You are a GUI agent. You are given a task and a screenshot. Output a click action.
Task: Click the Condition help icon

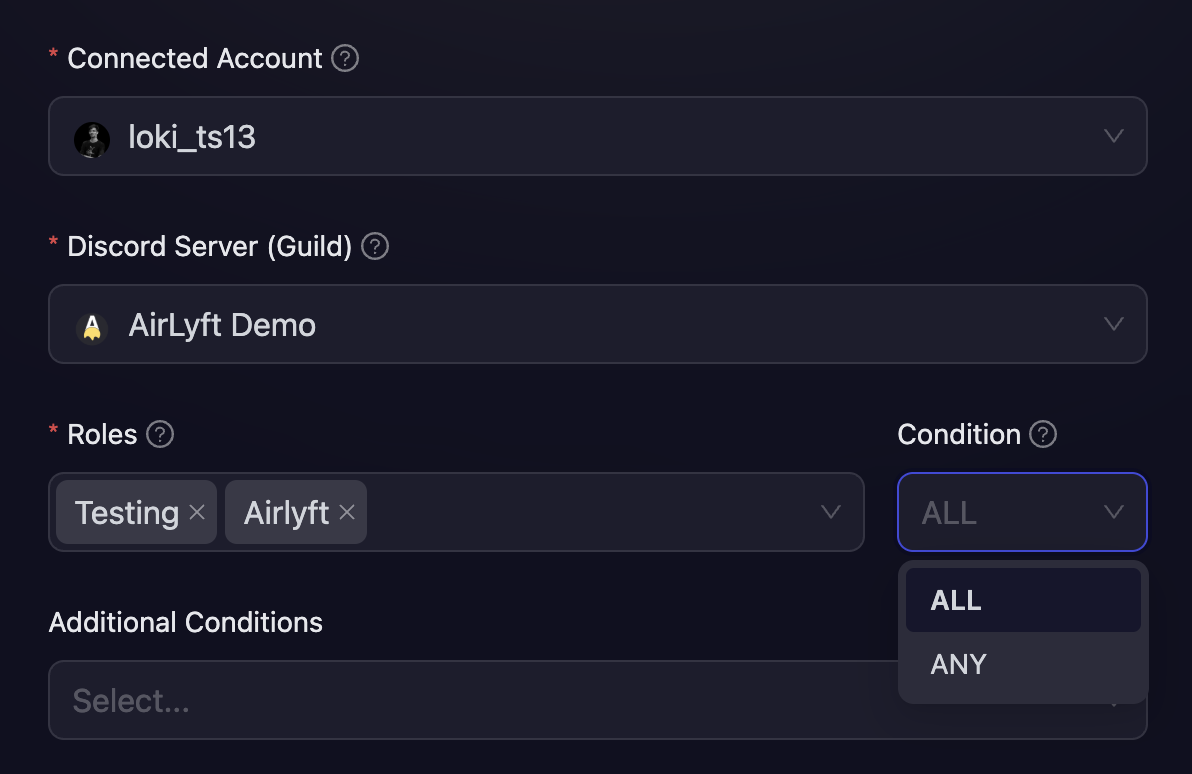click(1043, 434)
